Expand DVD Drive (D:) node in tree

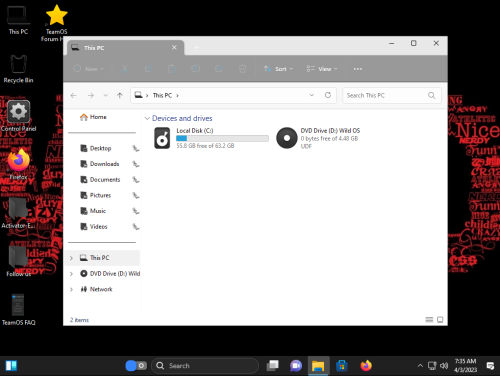(x=71, y=274)
